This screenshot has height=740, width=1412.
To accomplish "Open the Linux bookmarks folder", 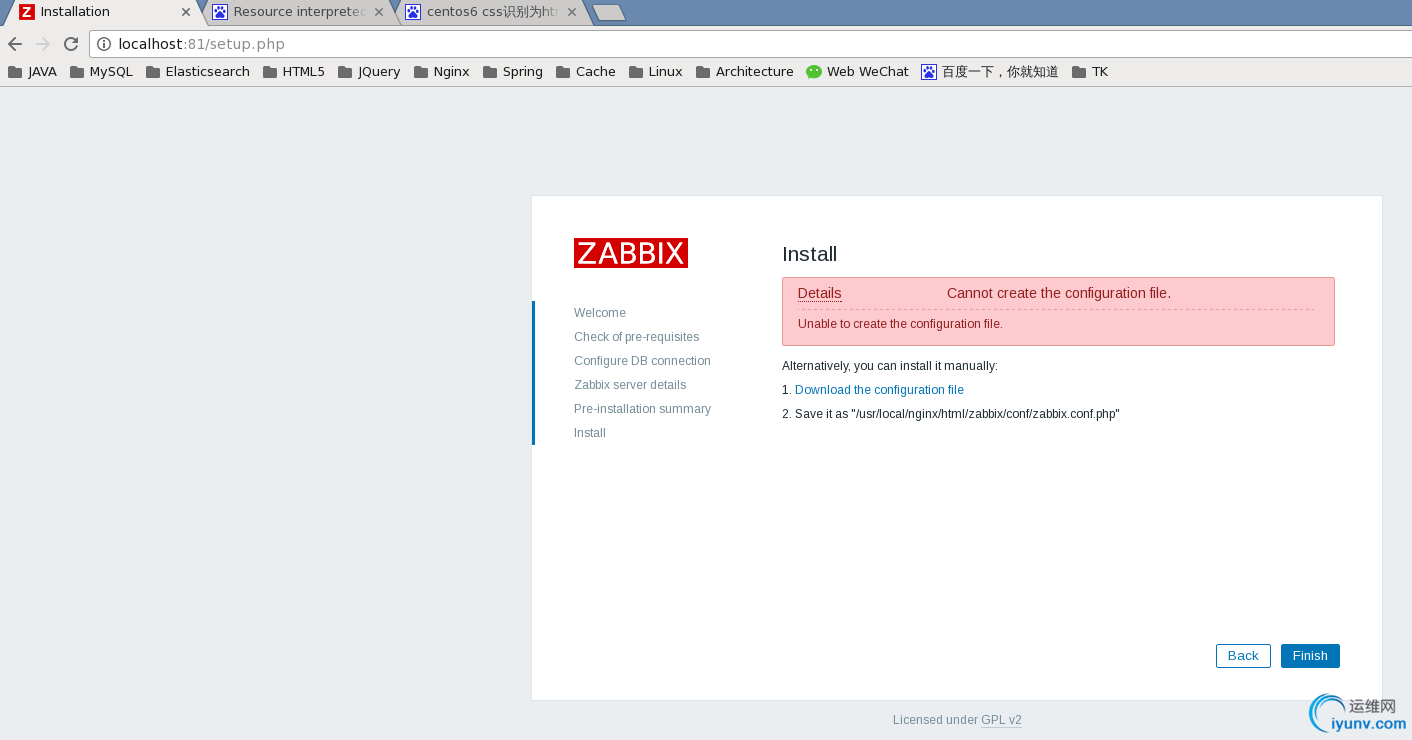I will click(656, 72).
